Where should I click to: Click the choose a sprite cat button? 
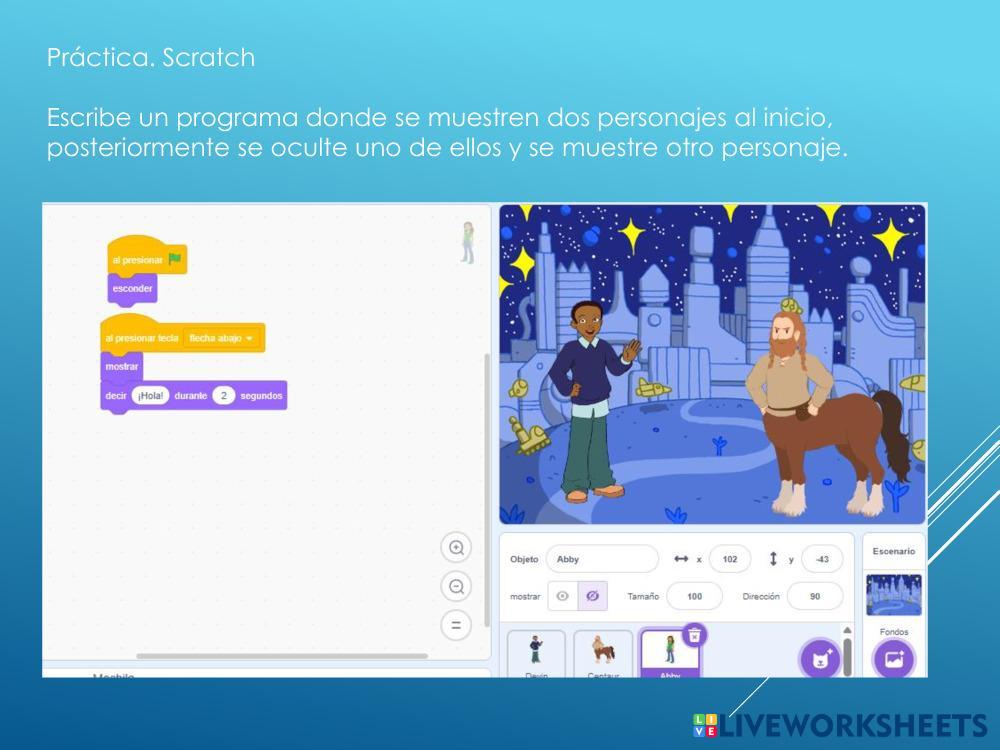[x=819, y=659]
